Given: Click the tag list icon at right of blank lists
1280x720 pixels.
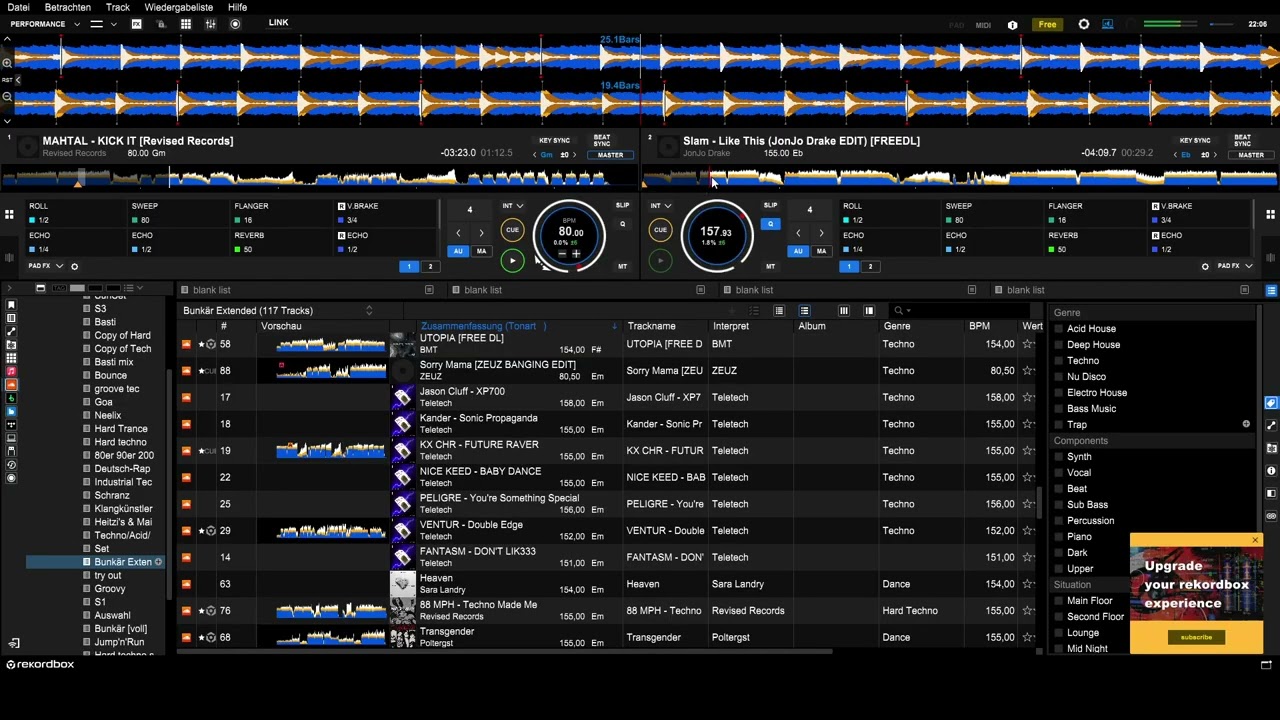Looking at the screenshot, I should pyautogui.click(x=1271, y=290).
